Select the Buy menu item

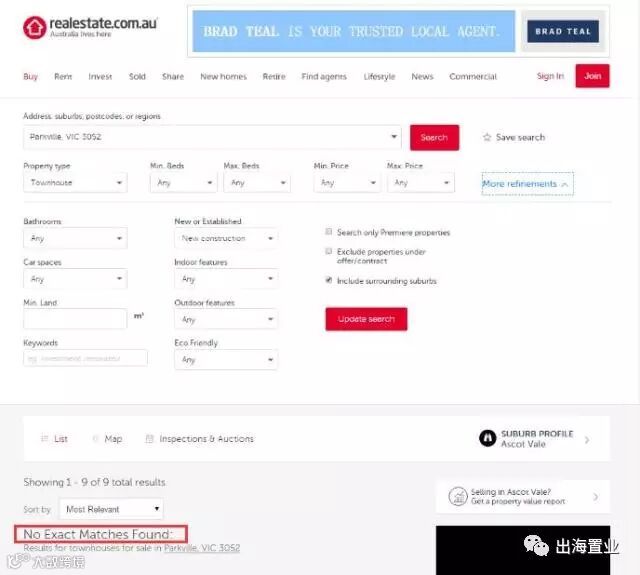coord(31,76)
